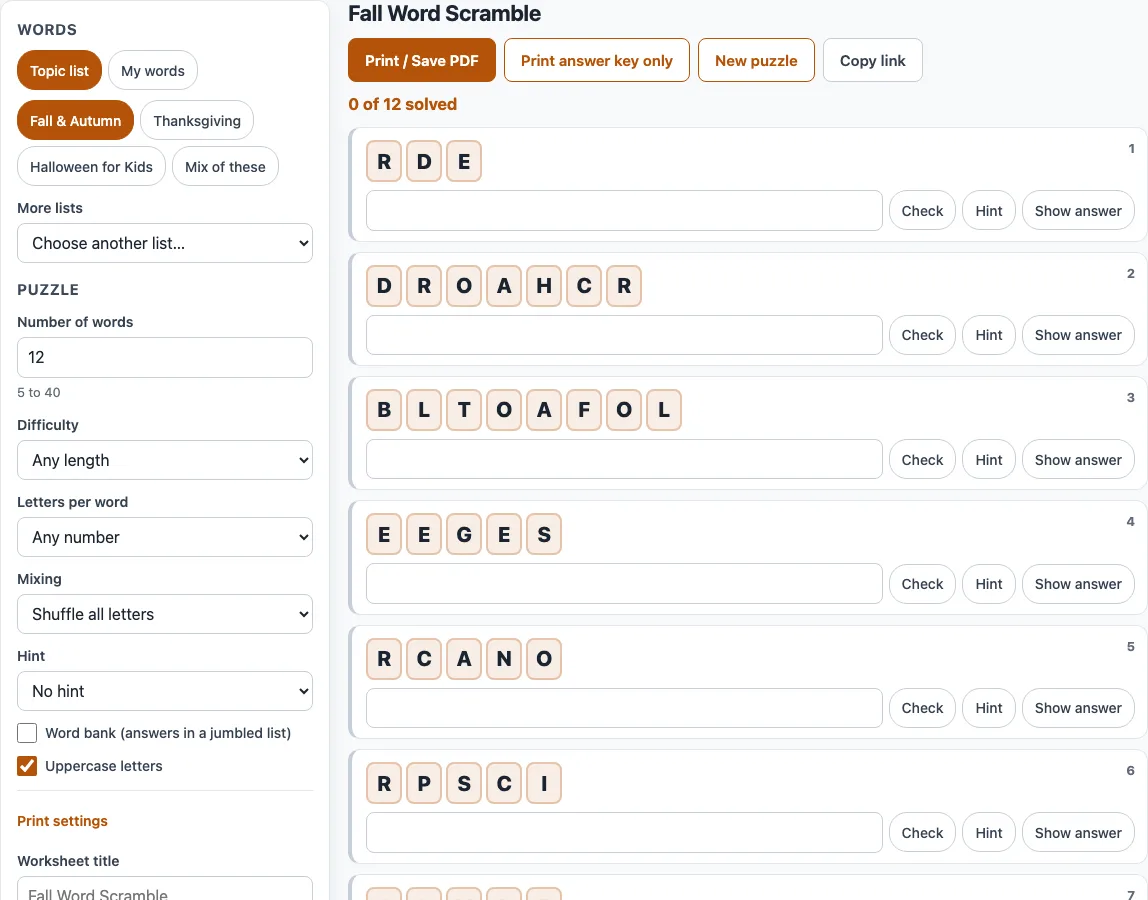Show answer for BLTOAFOL scramble
This screenshot has width=1148, height=900.
click(x=1078, y=459)
